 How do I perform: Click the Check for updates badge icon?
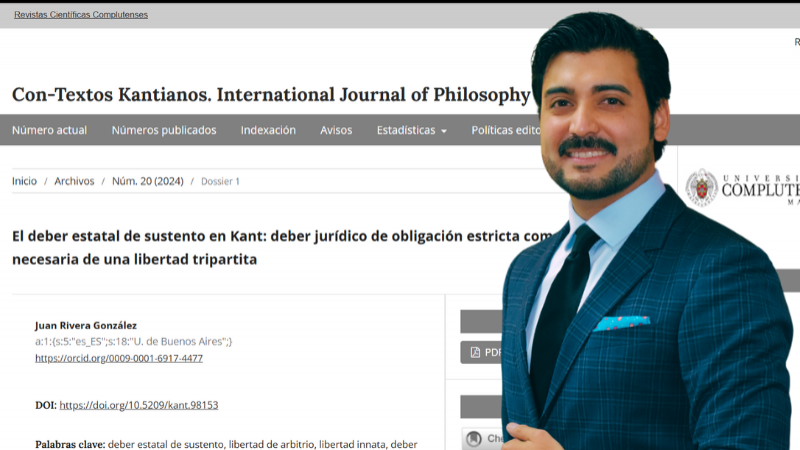472,439
